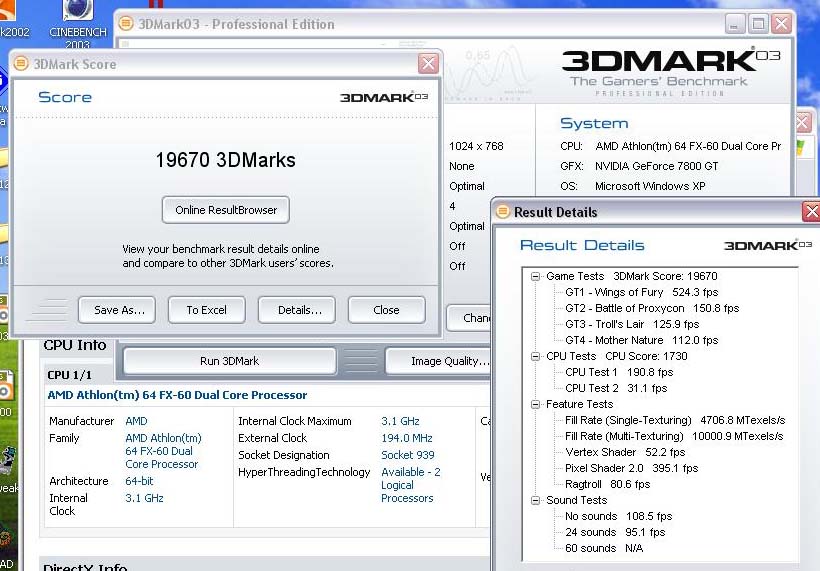Select CPU Test 2 result row

(616, 389)
